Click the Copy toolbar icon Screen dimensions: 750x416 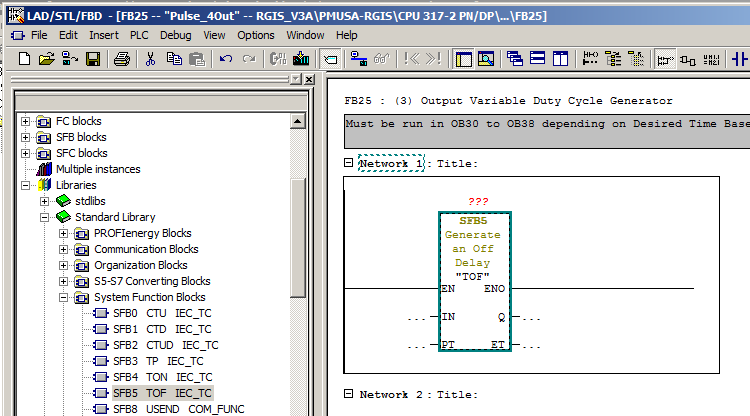[173, 59]
